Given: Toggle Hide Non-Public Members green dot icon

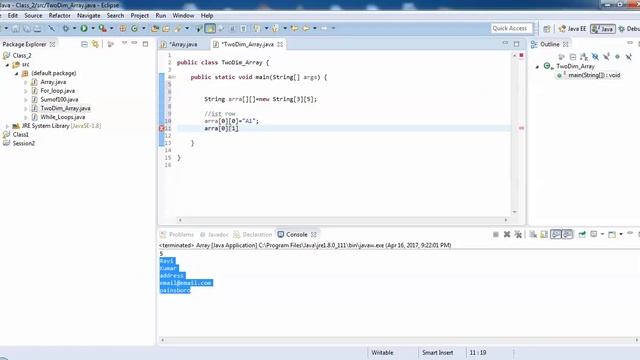Looking at the screenshot, I should tap(617, 57).
